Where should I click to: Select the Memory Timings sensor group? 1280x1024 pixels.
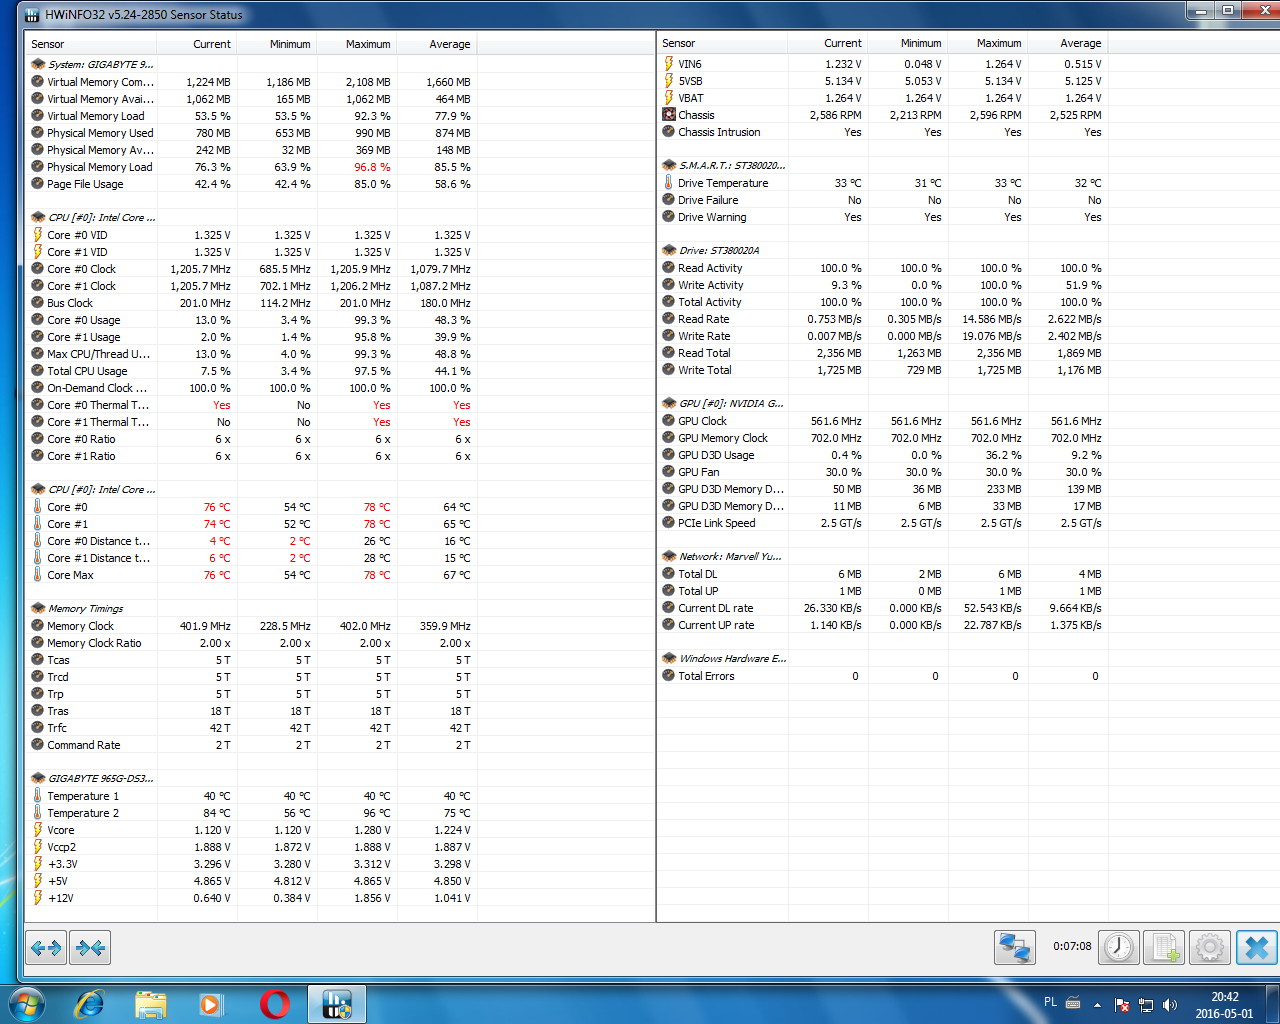click(x=253, y=609)
